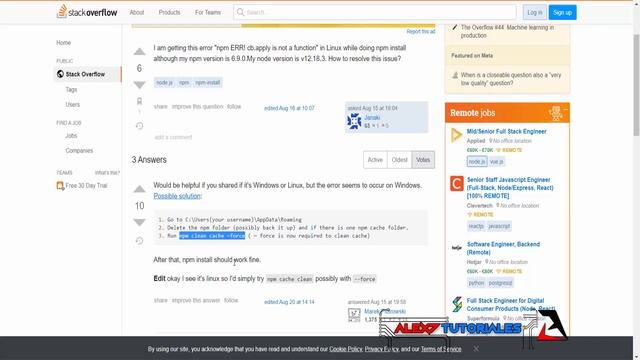Sort answers by Votes tab
640x360 pixels.
tap(423, 160)
